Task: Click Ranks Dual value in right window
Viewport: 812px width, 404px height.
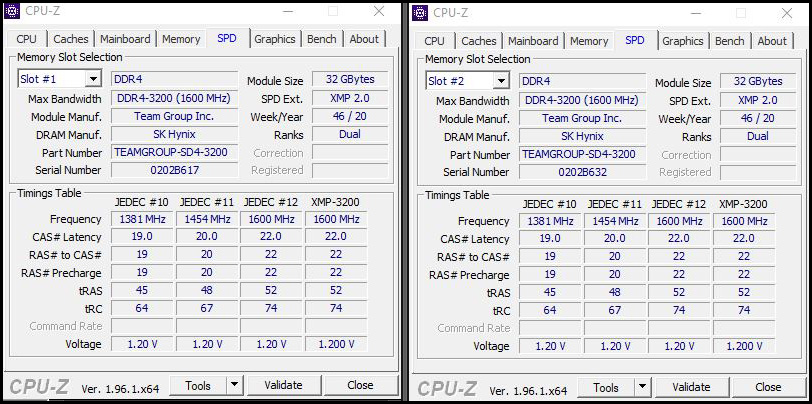Action: point(758,136)
